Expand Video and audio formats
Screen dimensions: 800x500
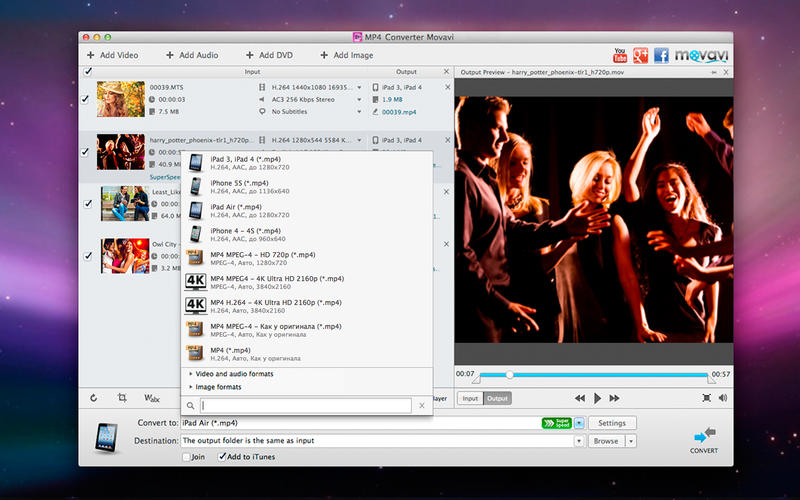tap(234, 374)
